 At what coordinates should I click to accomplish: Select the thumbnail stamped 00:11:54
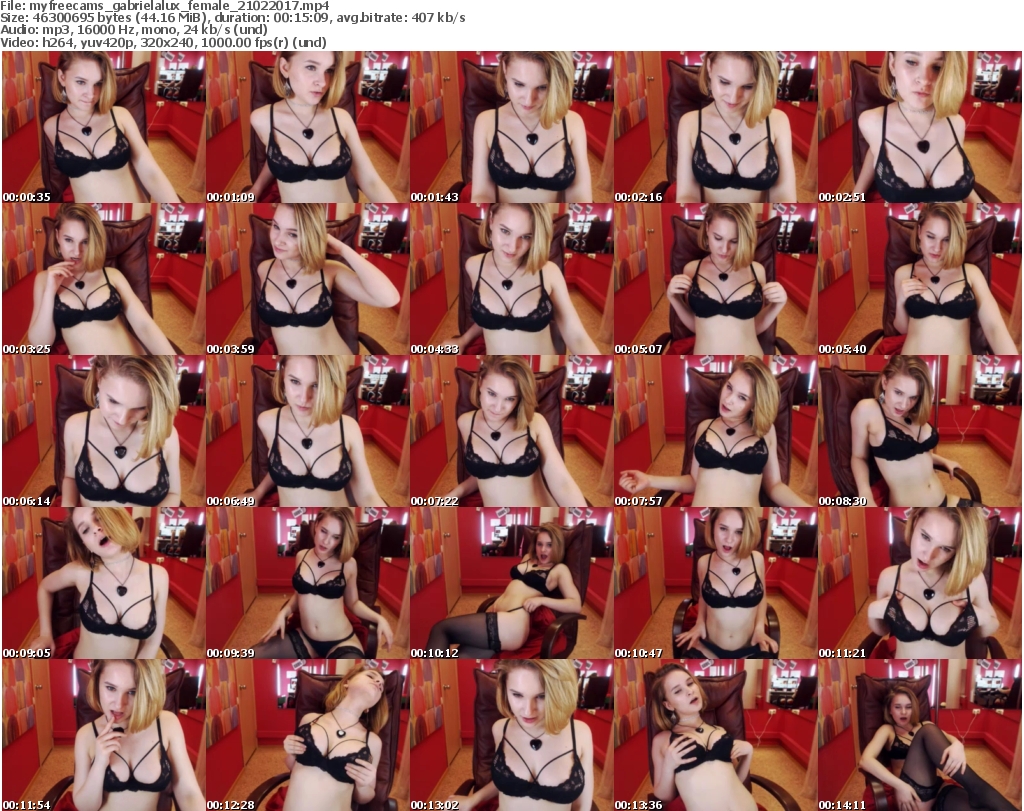coord(104,735)
